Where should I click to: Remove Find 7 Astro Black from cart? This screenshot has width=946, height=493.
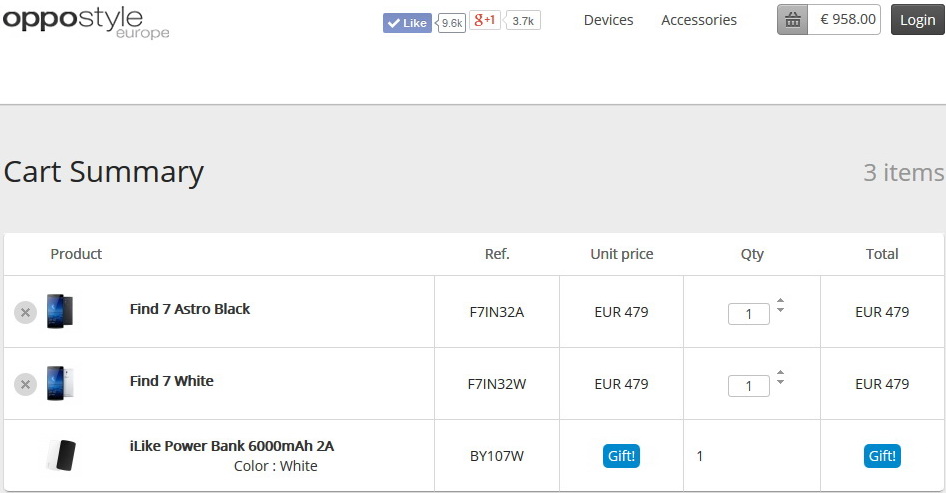25,313
